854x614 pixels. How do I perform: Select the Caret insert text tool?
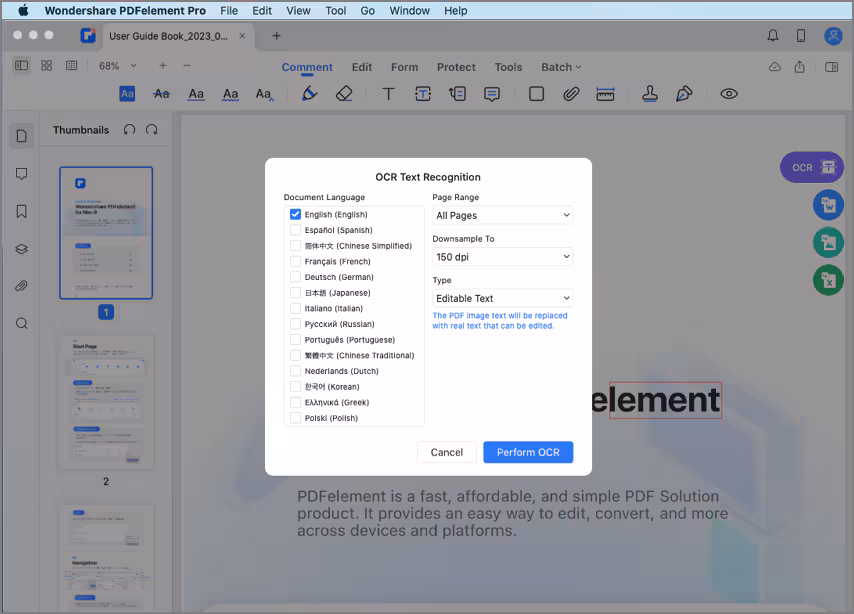265,94
